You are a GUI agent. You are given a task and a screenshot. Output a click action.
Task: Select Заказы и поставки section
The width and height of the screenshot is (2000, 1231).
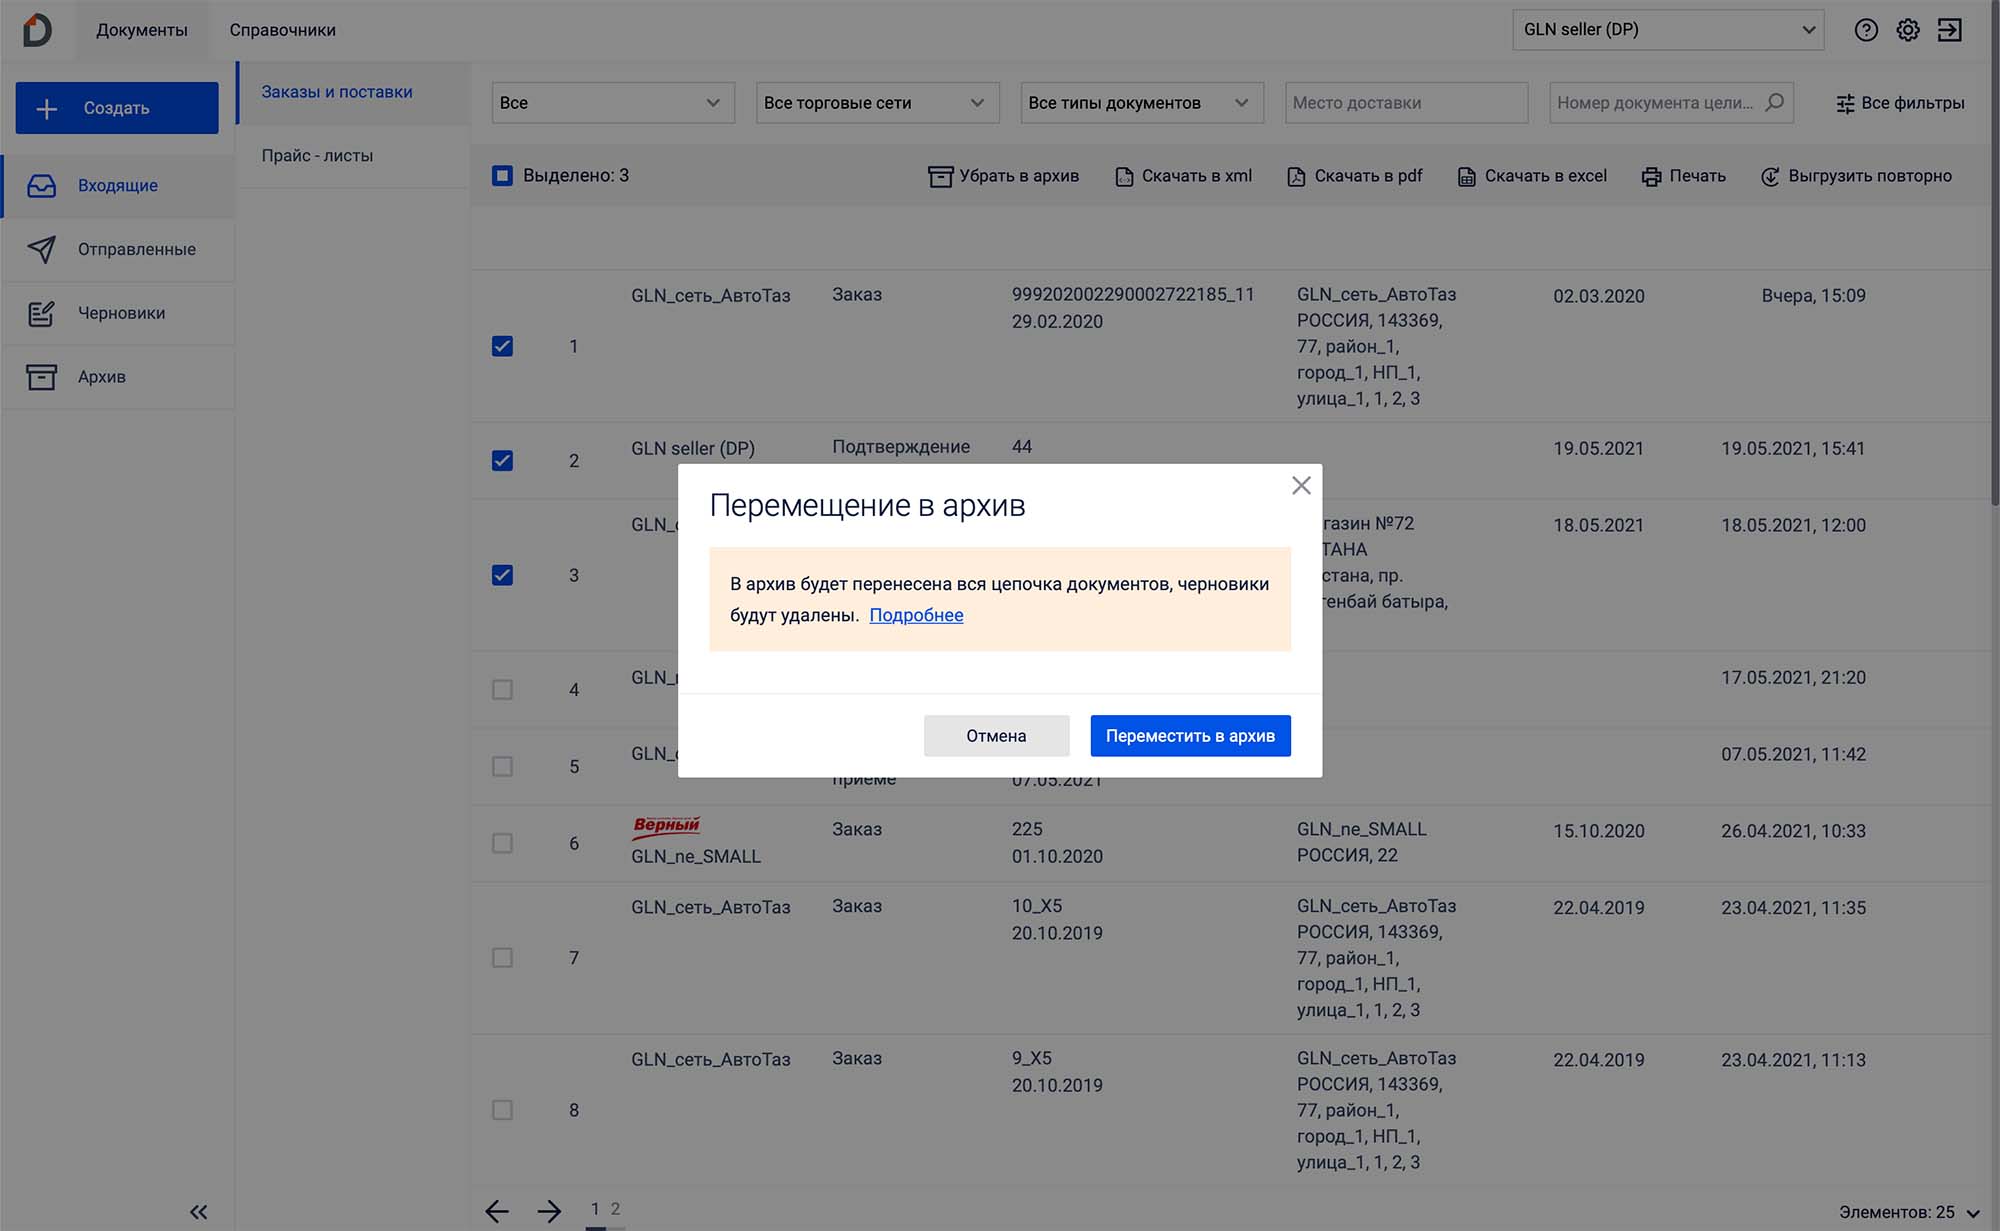[x=354, y=92]
